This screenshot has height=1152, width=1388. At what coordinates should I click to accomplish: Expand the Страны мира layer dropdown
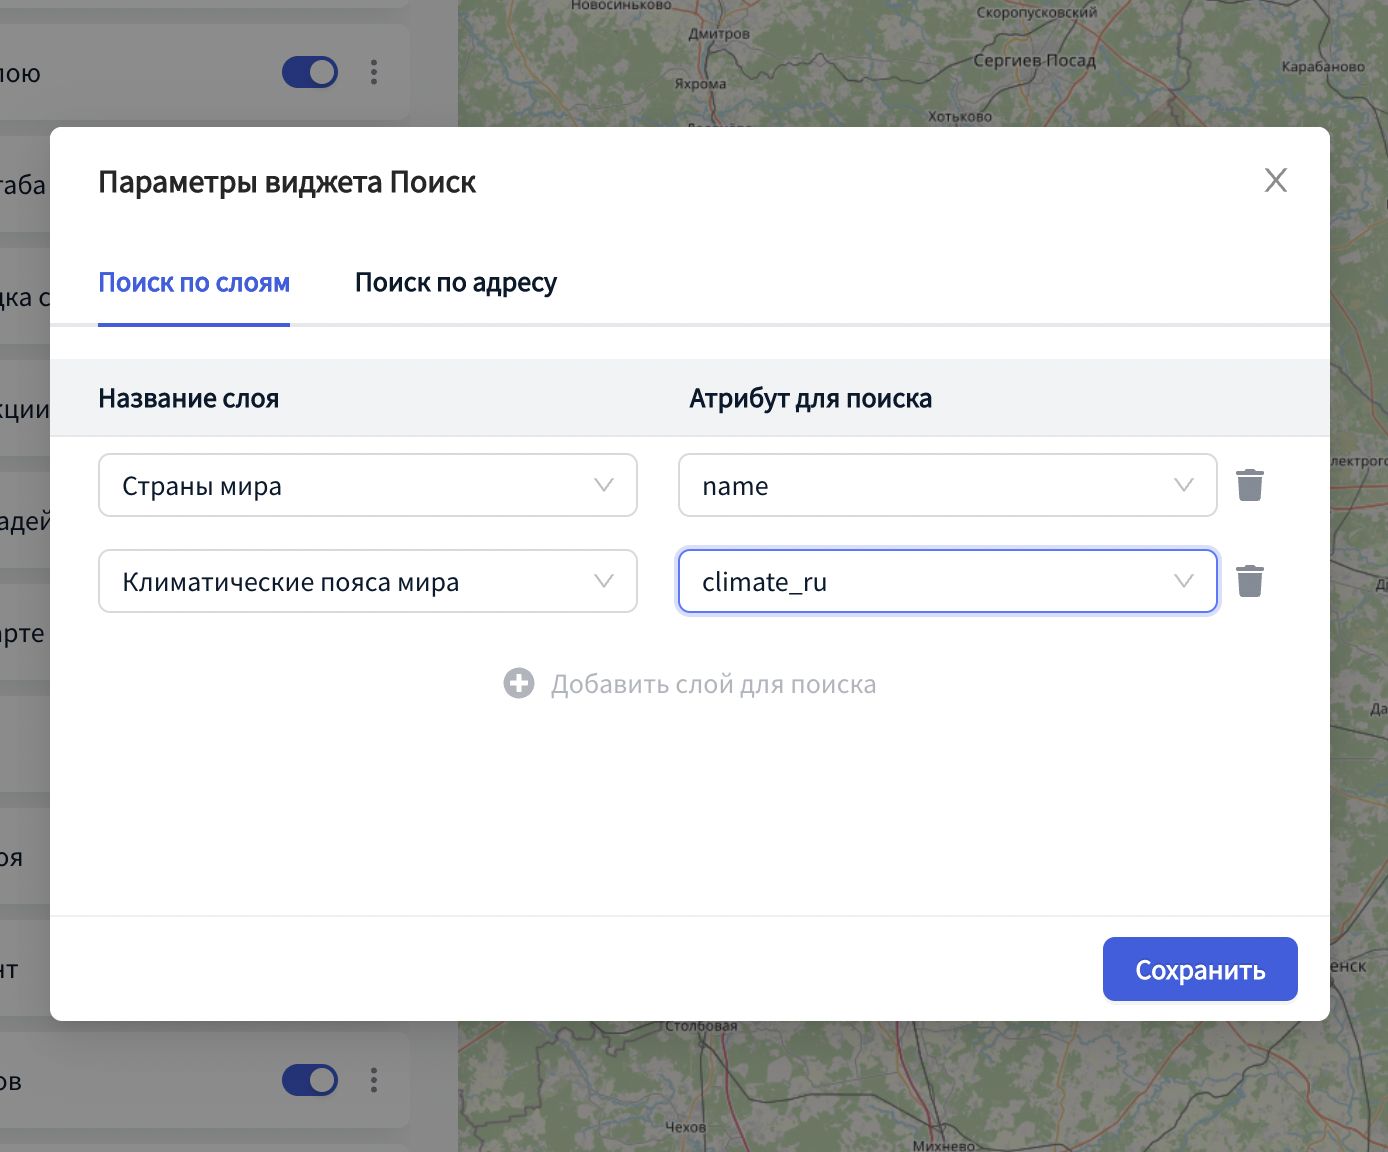coord(367,485)
